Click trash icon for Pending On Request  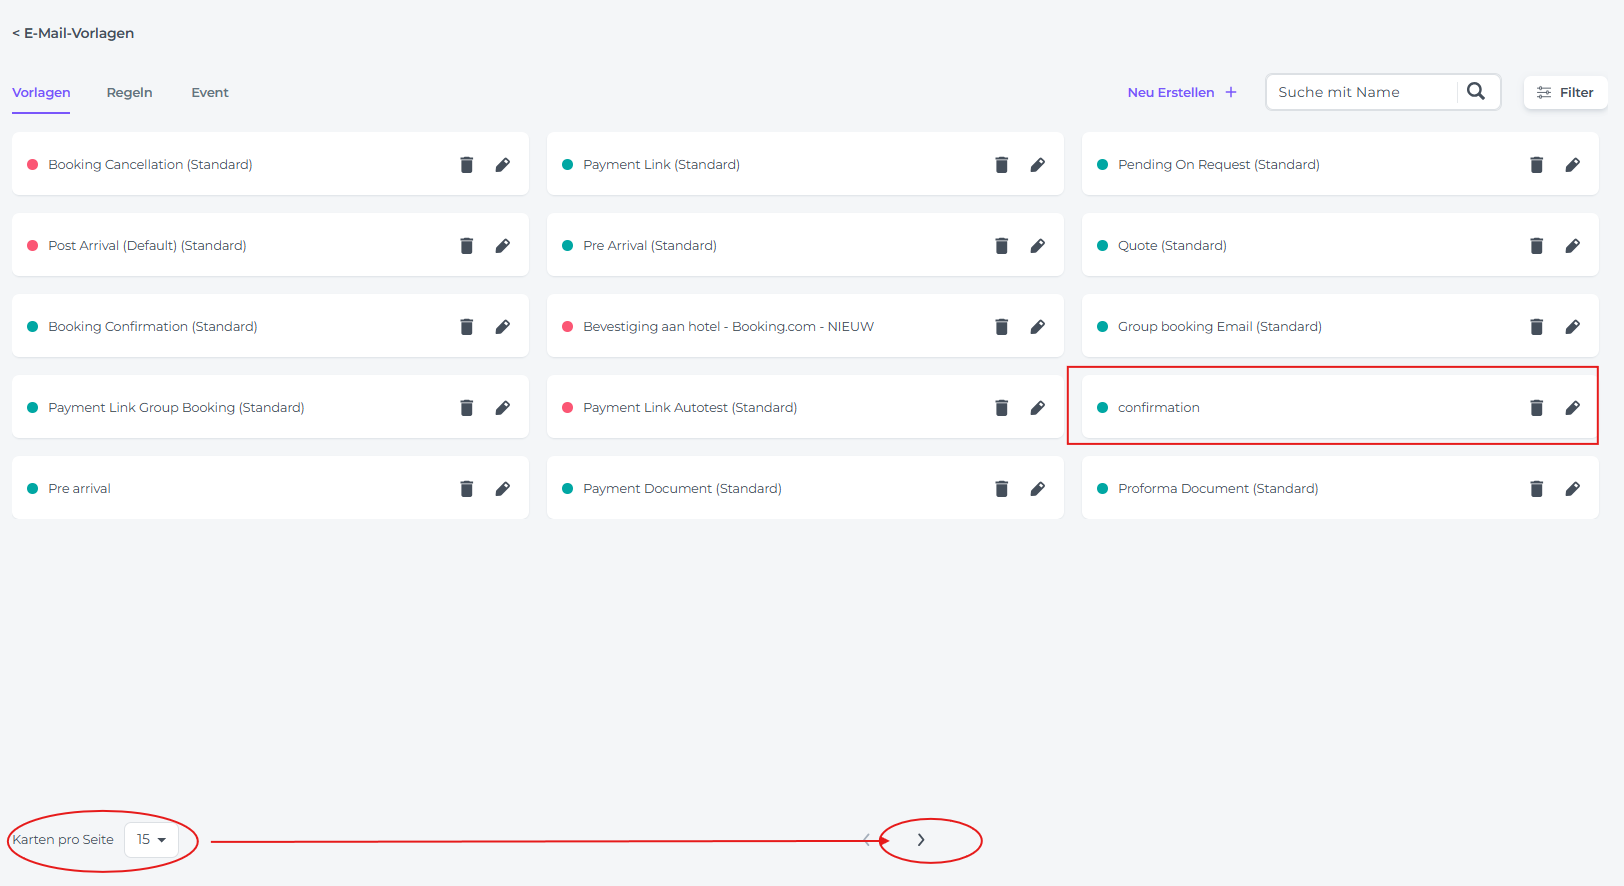coord(1536,165)
